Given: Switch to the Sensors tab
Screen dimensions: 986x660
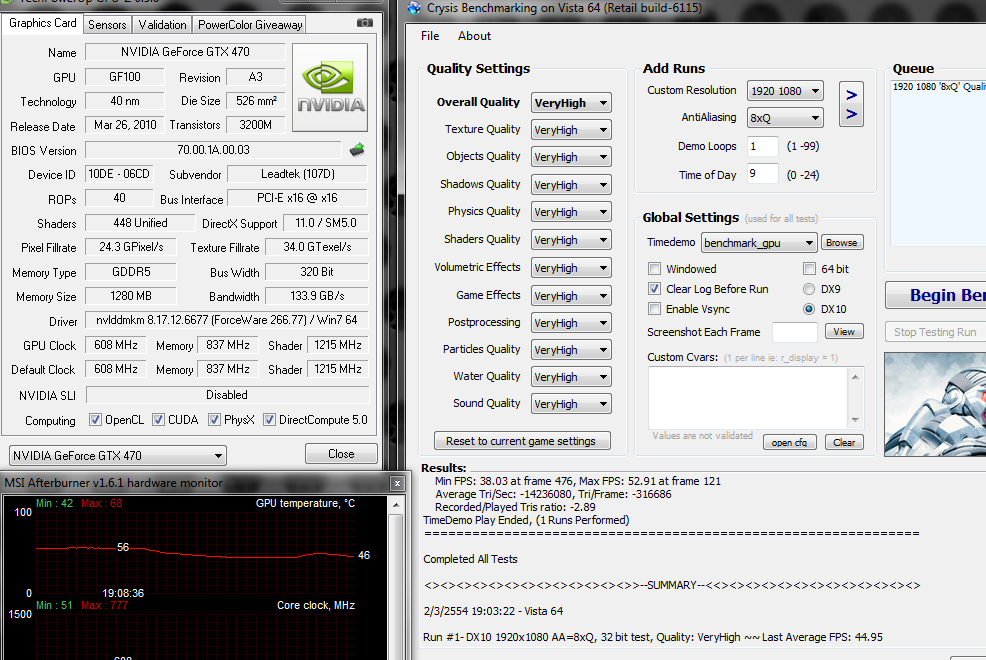Looking at the screenshot, I should [x=107, y=25].
